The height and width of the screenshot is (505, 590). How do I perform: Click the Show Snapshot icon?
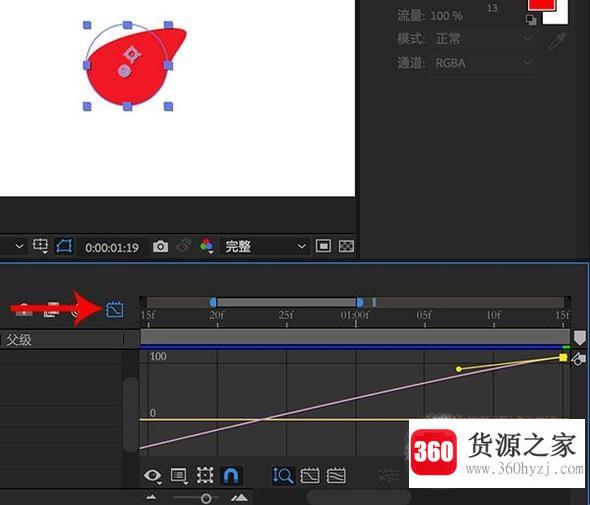coord(184,246)
